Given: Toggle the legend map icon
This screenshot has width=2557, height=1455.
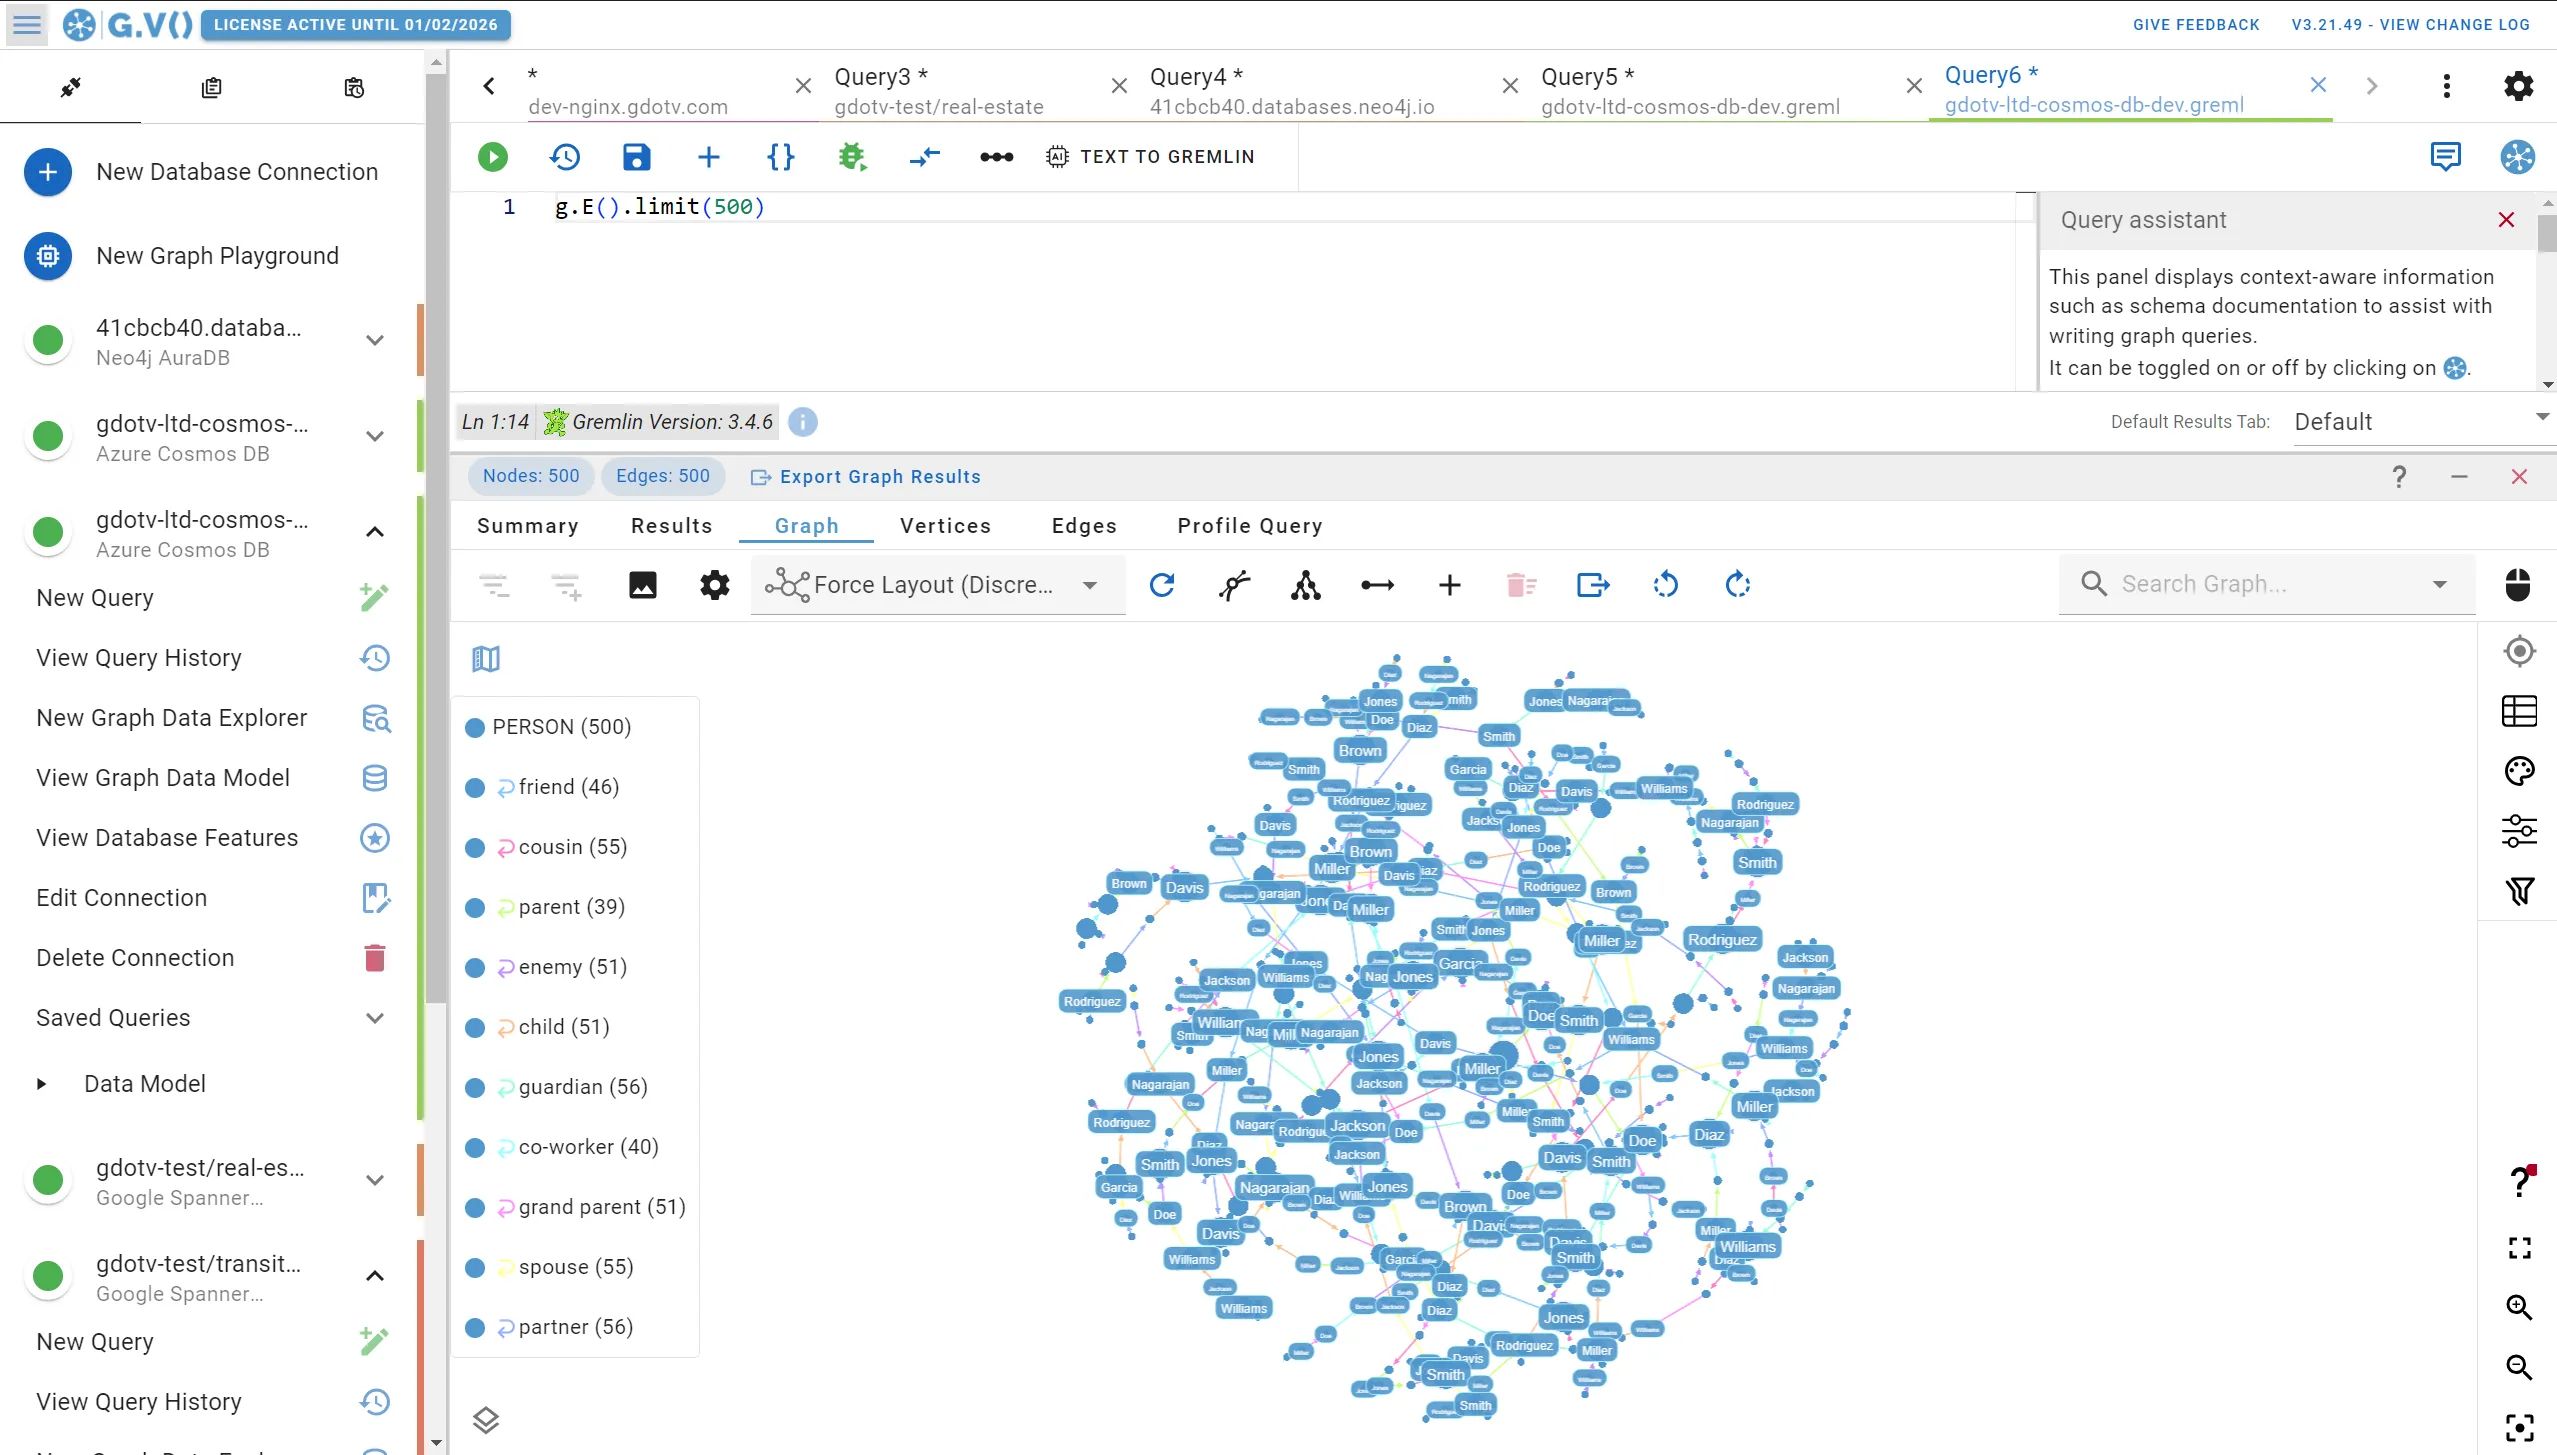Looking at the screenshot, I should point(486,659).
